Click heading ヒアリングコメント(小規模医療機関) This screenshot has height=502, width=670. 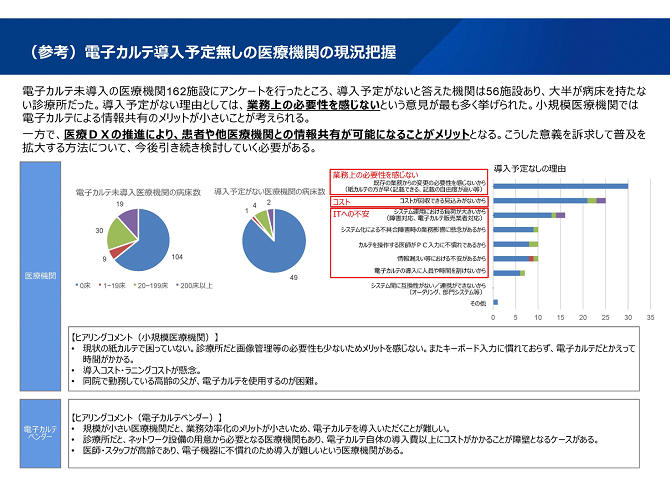(x=145, y=337)
